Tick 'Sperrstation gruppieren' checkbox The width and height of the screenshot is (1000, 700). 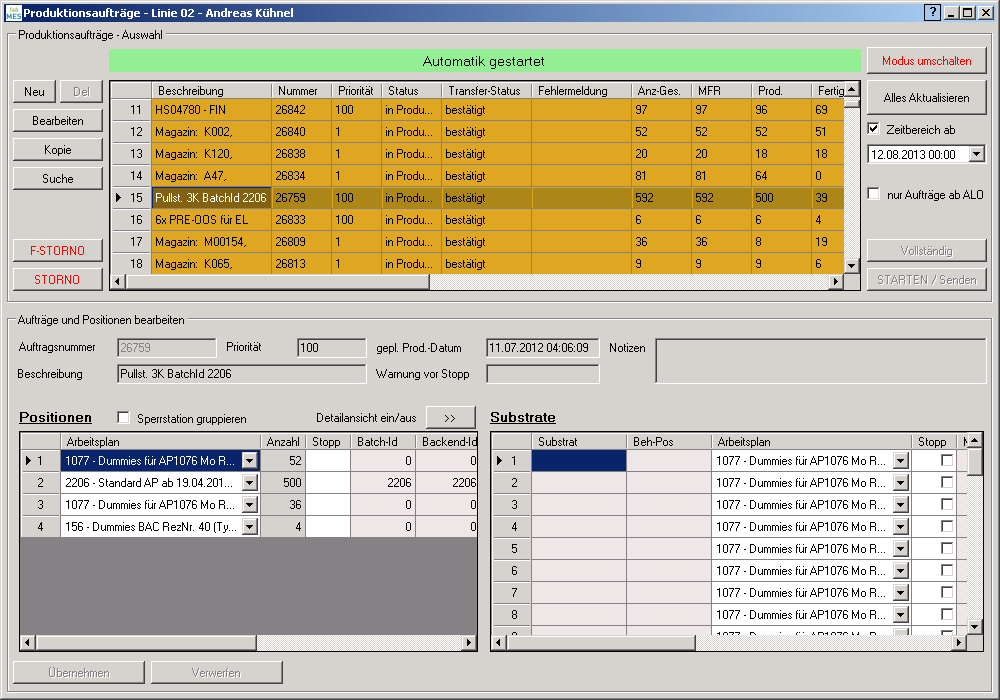tap(124, 418)
